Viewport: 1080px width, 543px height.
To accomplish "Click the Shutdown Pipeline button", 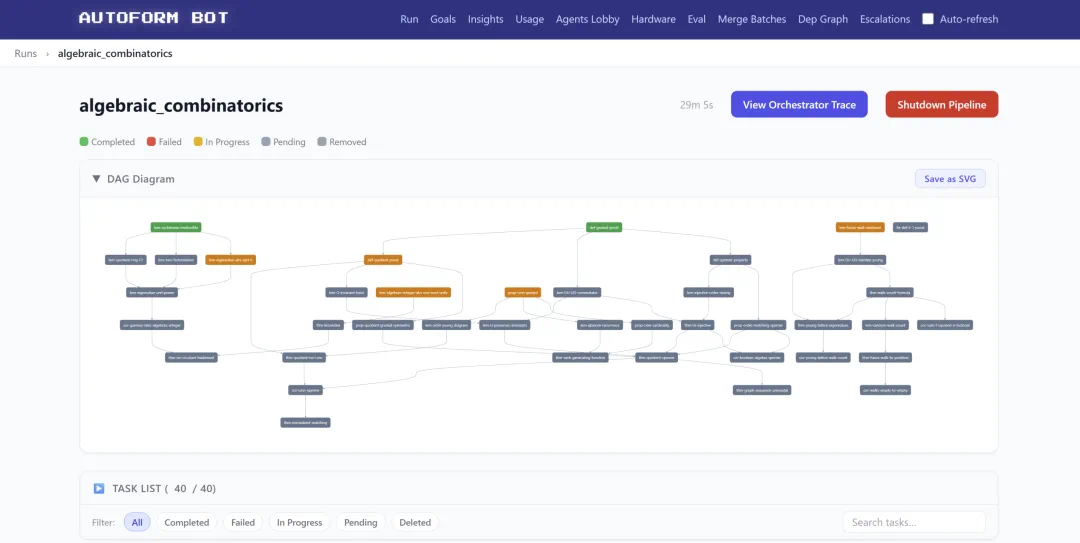I will [x=942, y=105].
